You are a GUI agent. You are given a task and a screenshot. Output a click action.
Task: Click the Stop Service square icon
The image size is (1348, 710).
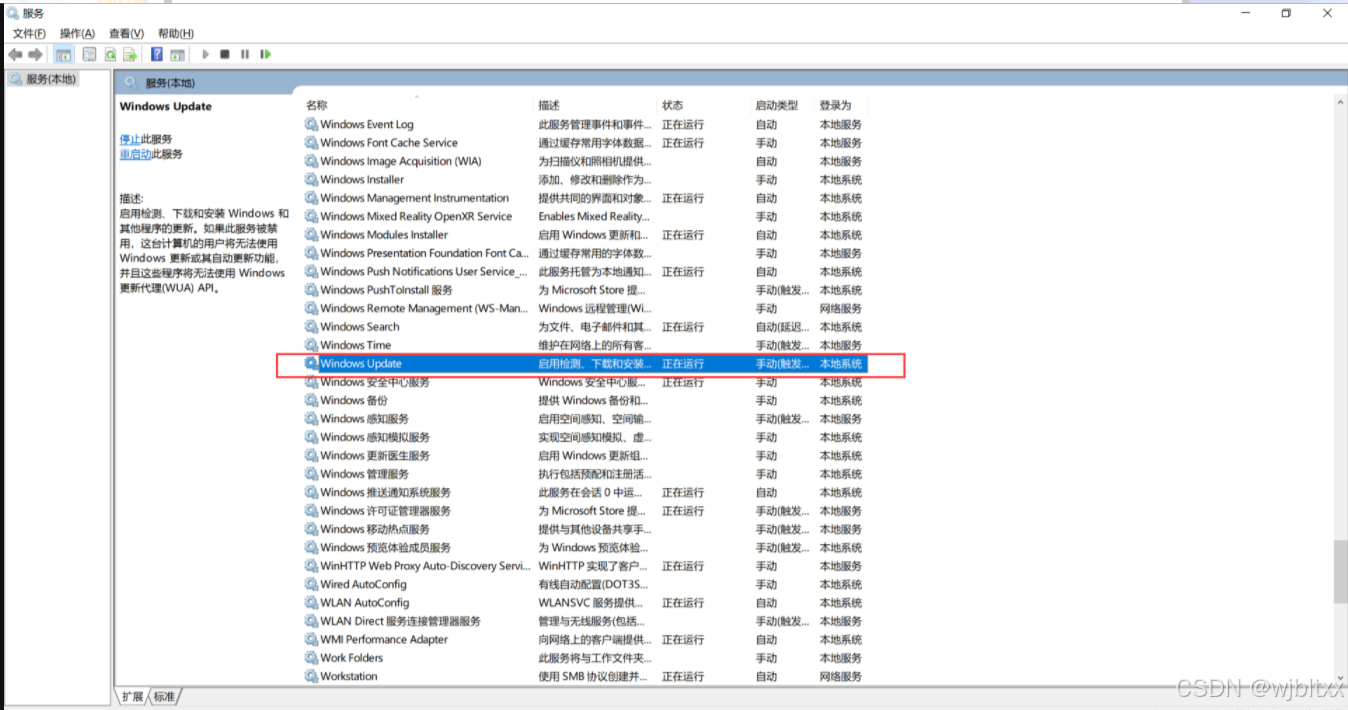click(x=225, y=54)
